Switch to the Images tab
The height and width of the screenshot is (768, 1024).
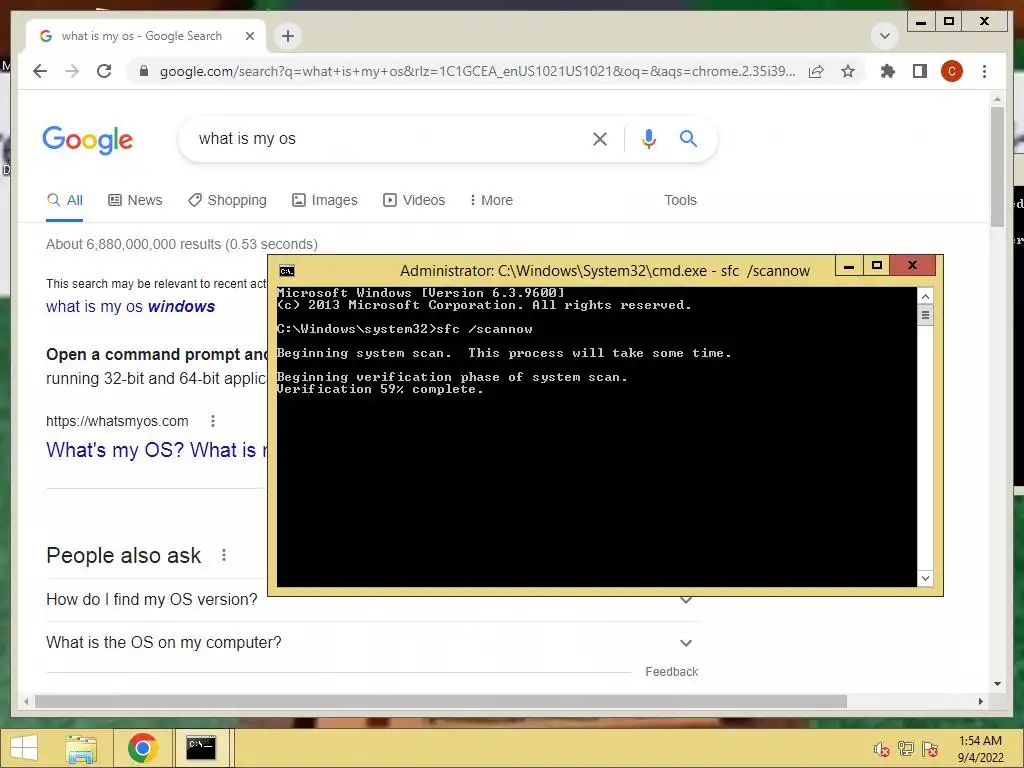tap(325, 200)
